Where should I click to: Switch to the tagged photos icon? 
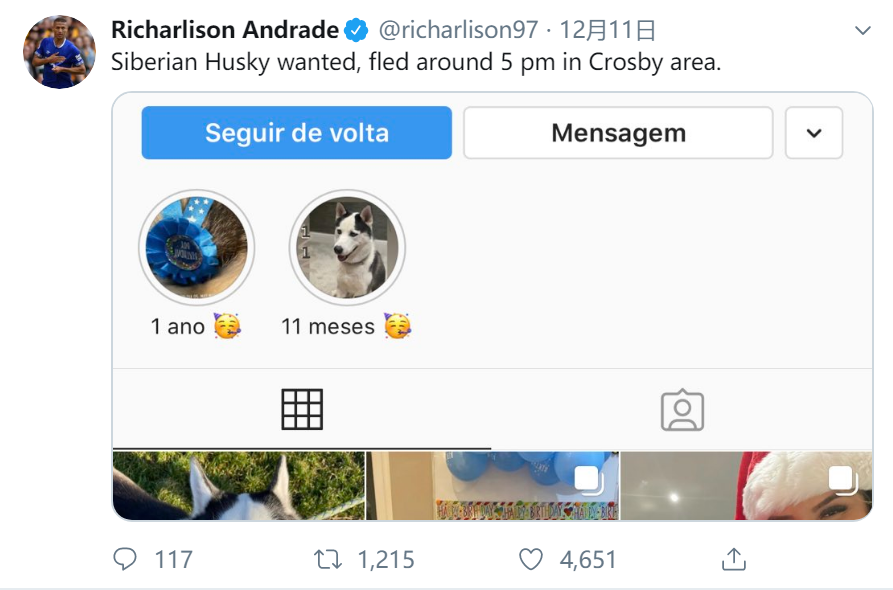tap(682, 410)
